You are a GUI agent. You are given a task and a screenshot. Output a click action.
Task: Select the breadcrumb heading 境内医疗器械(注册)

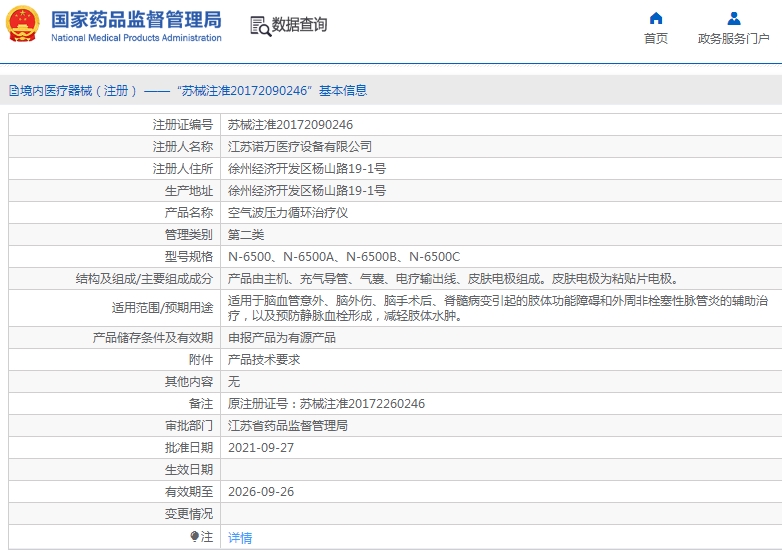[x=78, y=91]
